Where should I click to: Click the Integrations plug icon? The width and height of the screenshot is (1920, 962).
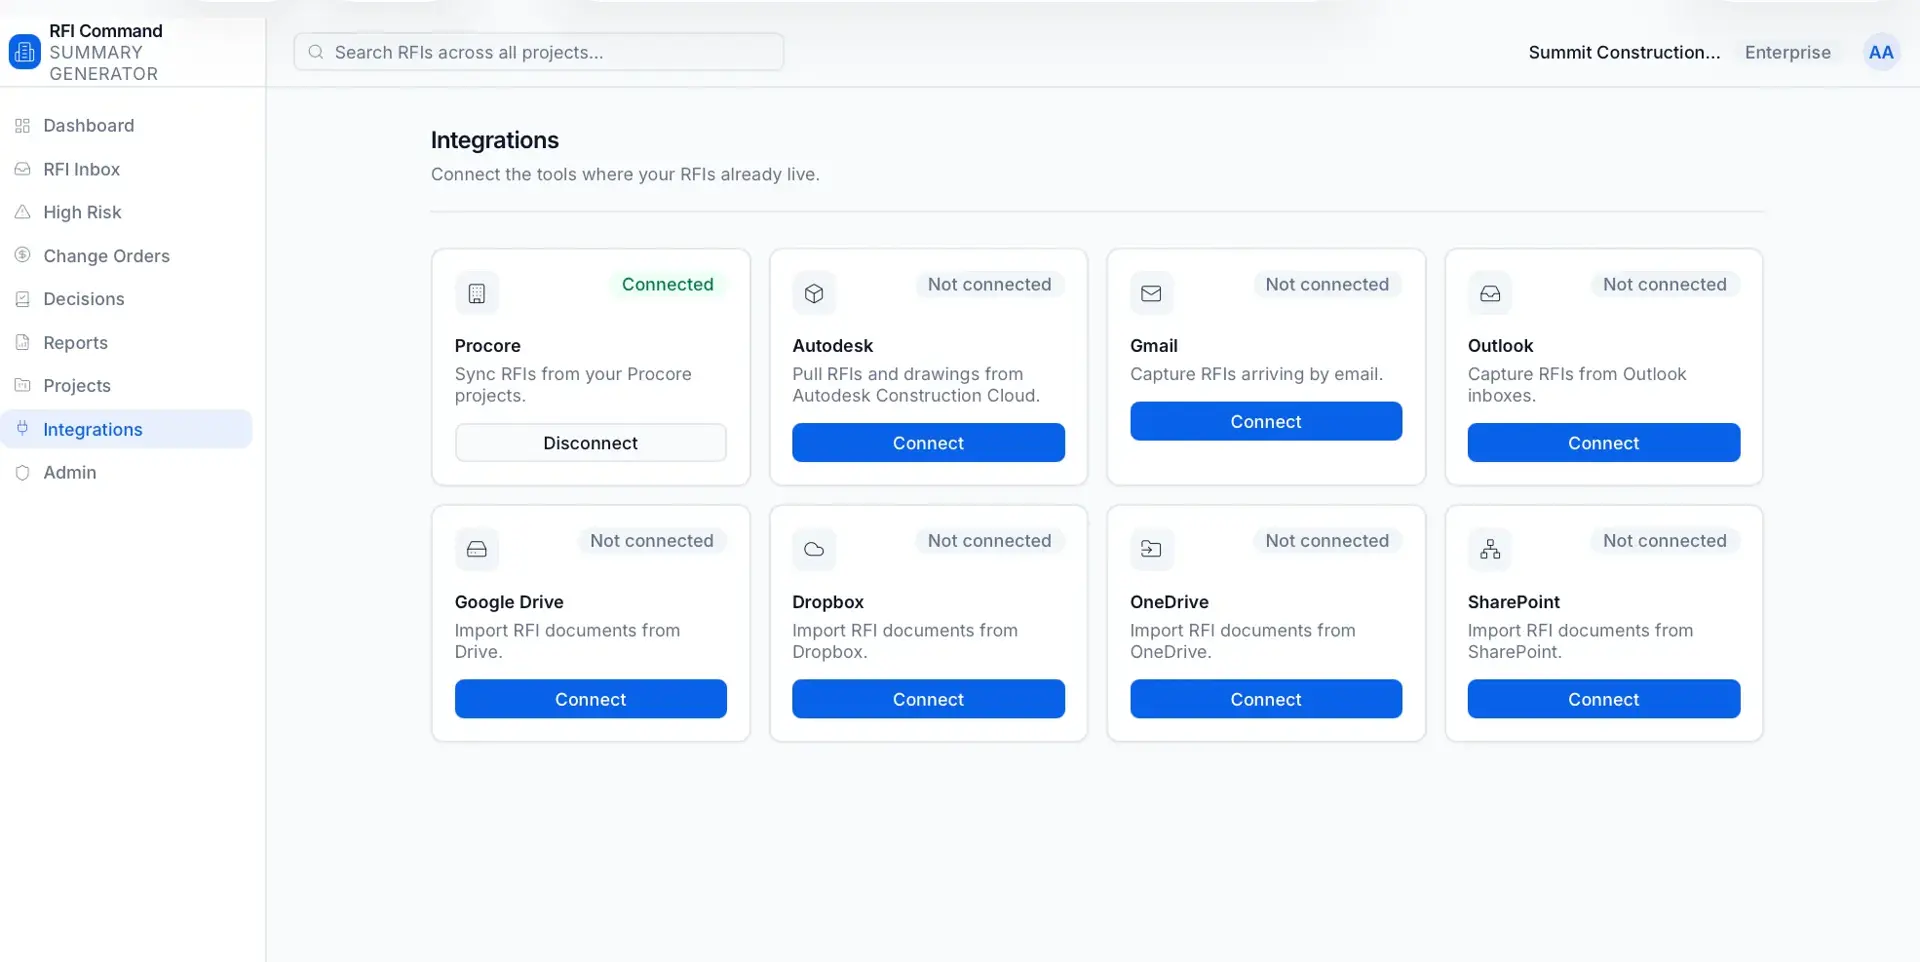tap(22, 428)
